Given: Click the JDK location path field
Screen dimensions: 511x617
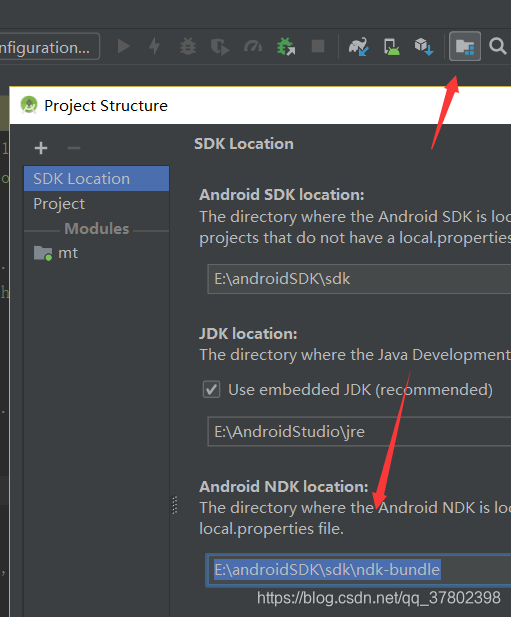Looking at the screenshot, I should [x=359, y=432].
